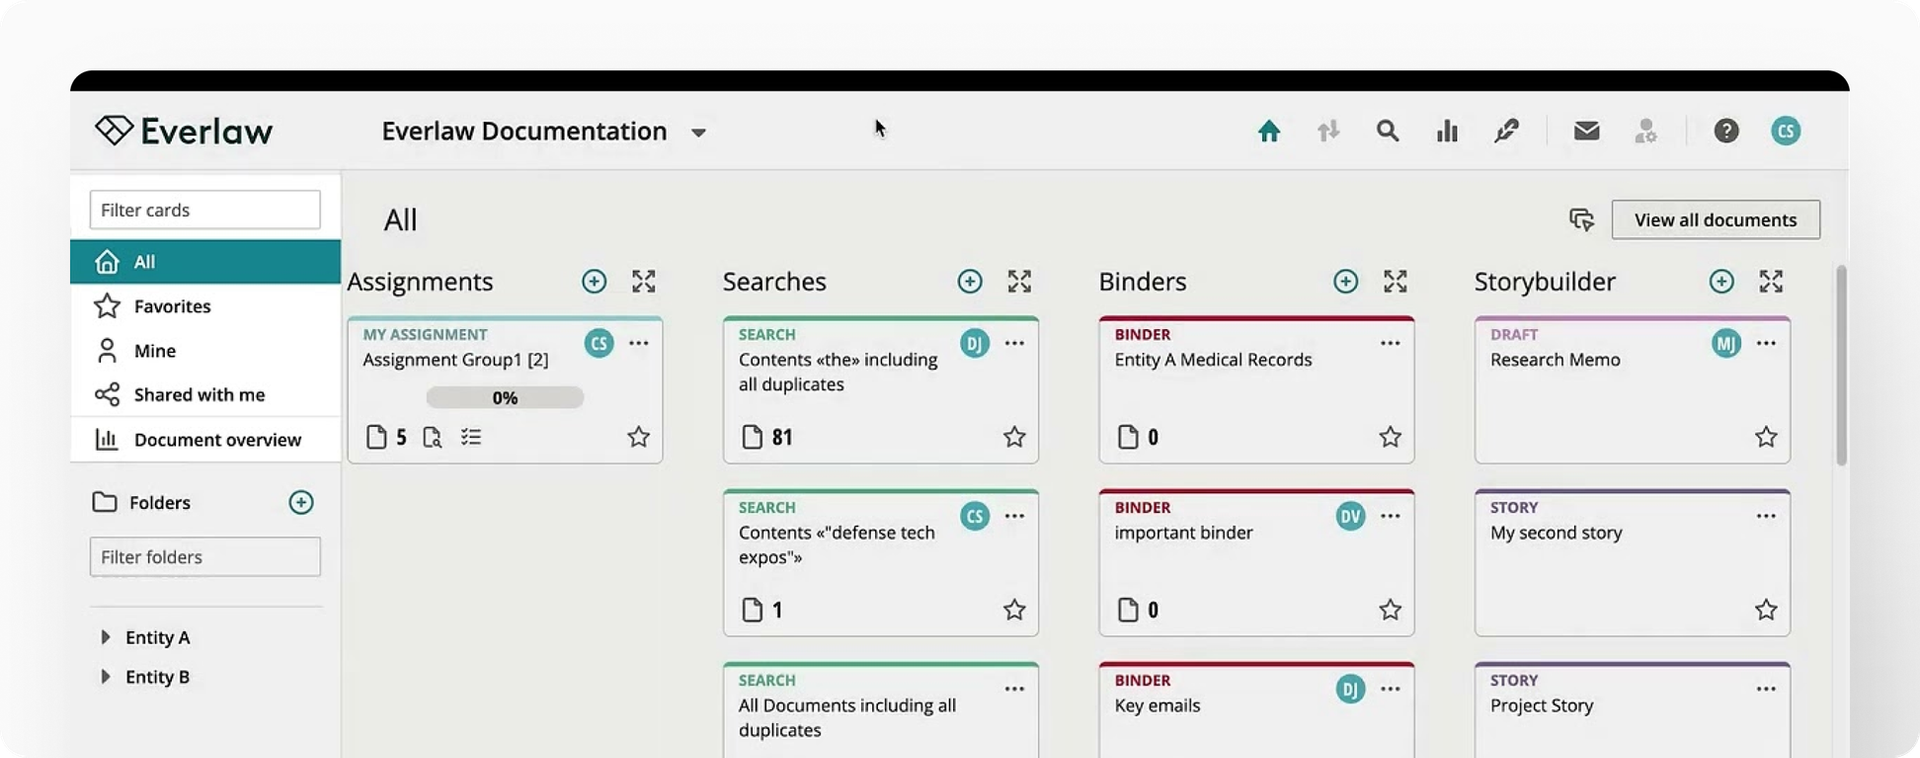This screenshot has width=1920, height=758.
Task: Add a new folder with plus icon
Action: coord(301,502)
